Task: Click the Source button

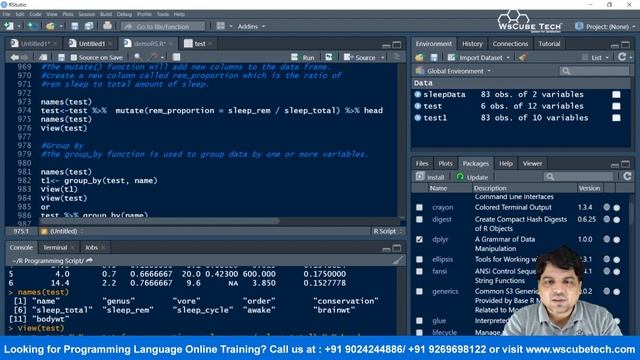Action: pyautogui.click(x=360, y=58)
